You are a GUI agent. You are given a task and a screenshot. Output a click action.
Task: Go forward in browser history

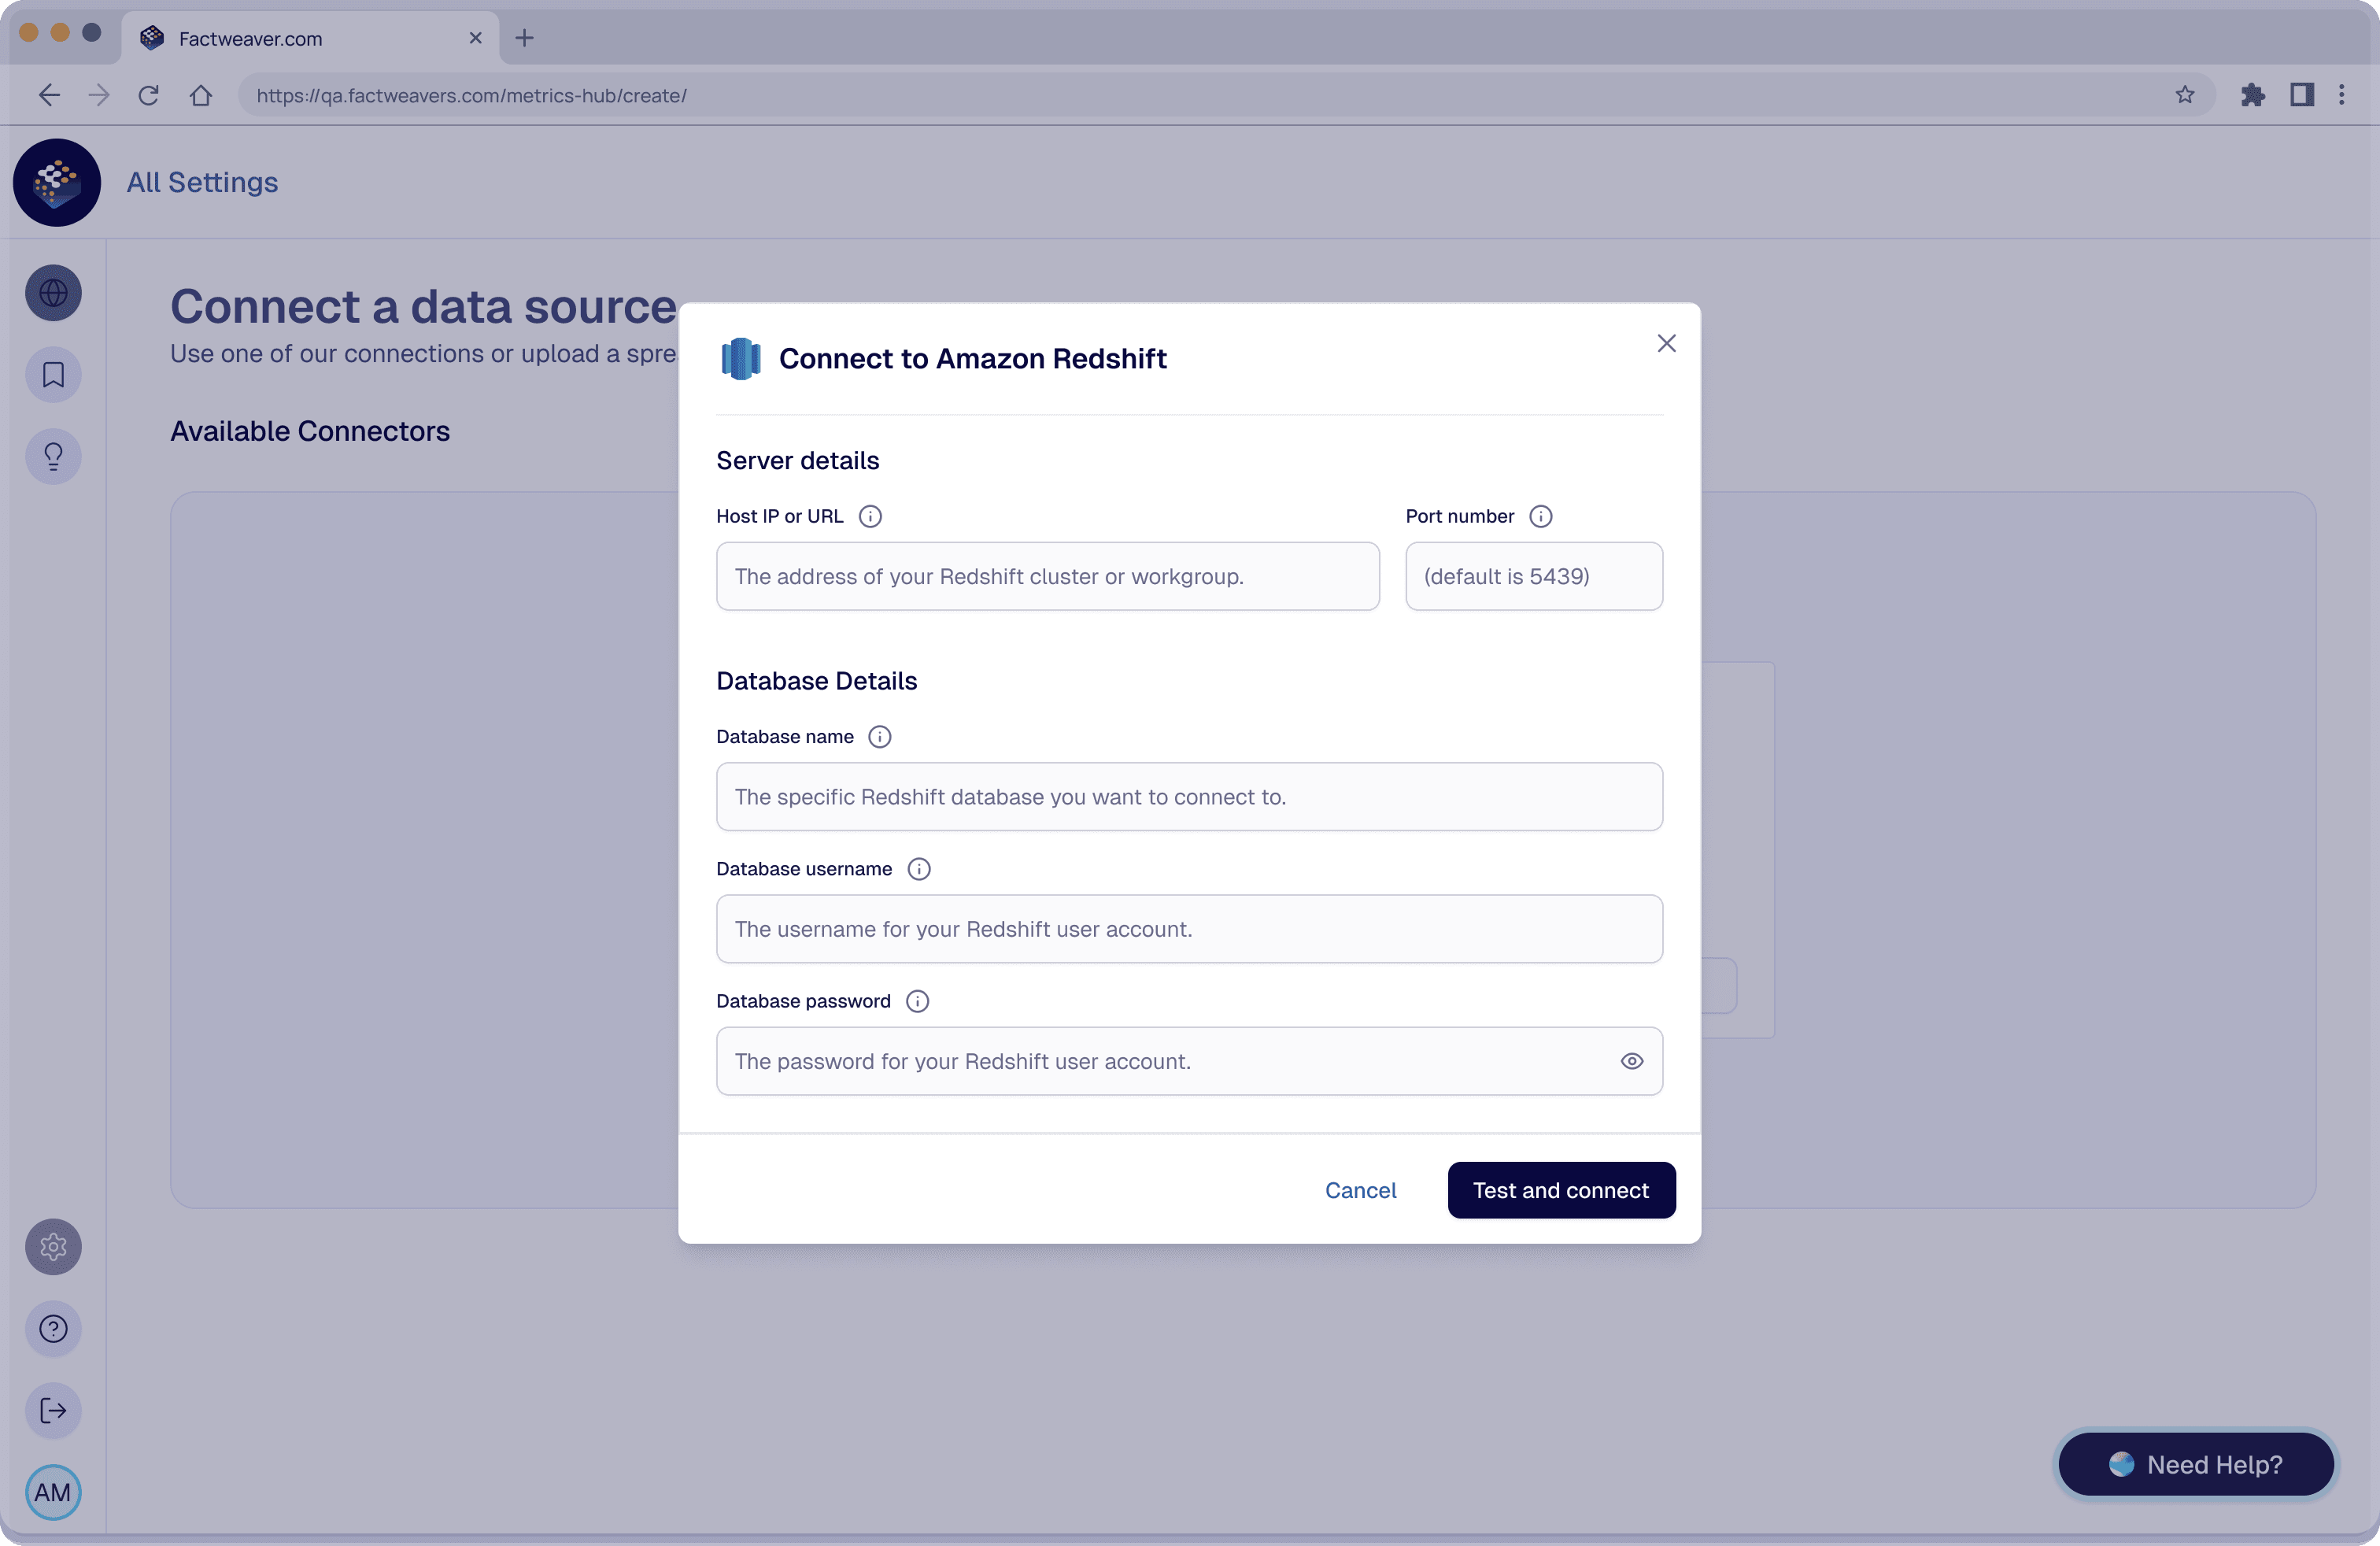98,95
